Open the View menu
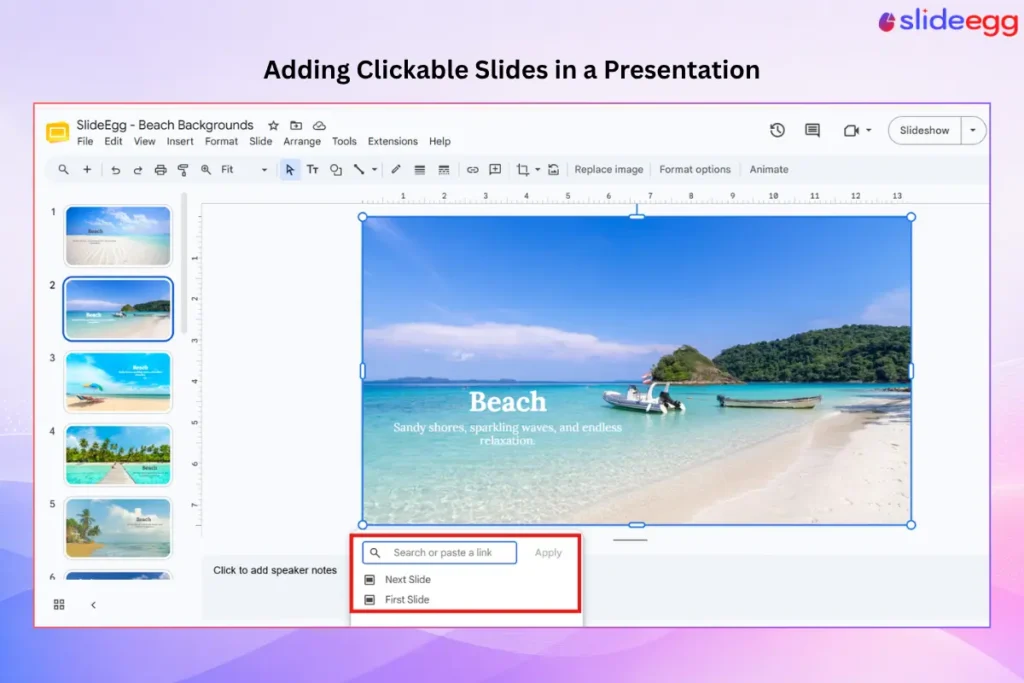The height and width of the screenshot is (683, 1024). coord(144,142)
